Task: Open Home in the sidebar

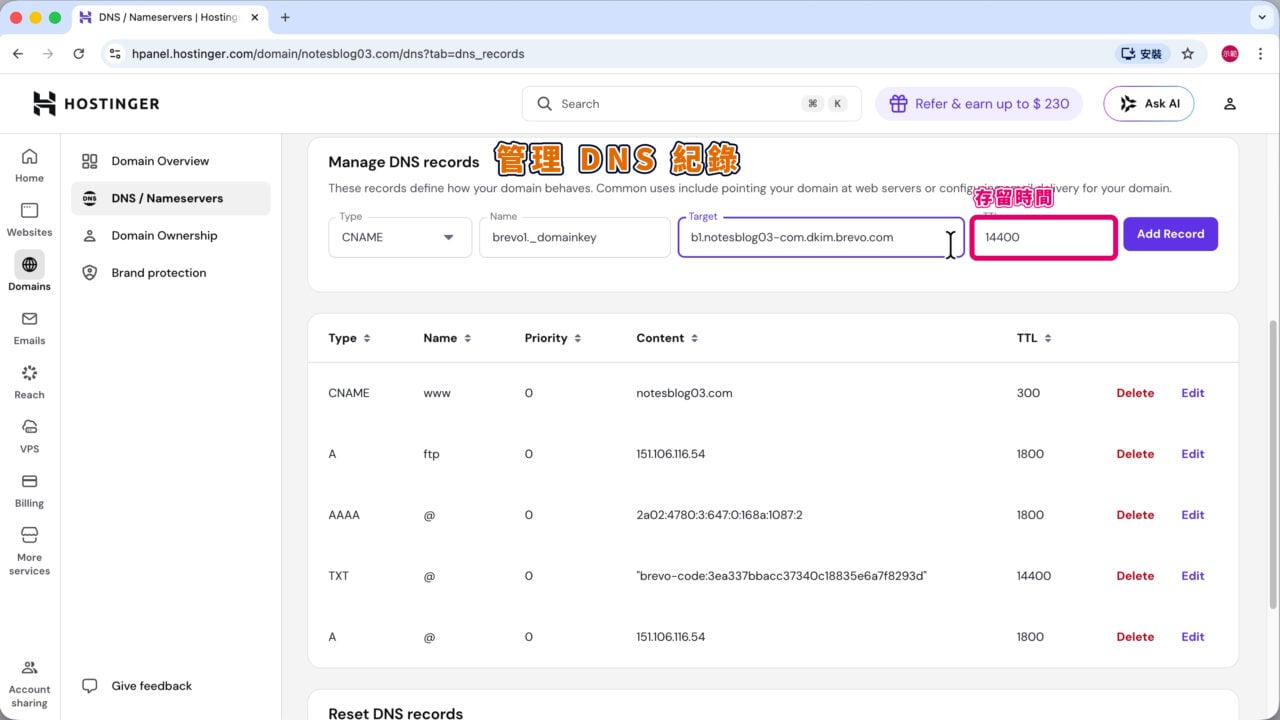Action: pos(29,165)
